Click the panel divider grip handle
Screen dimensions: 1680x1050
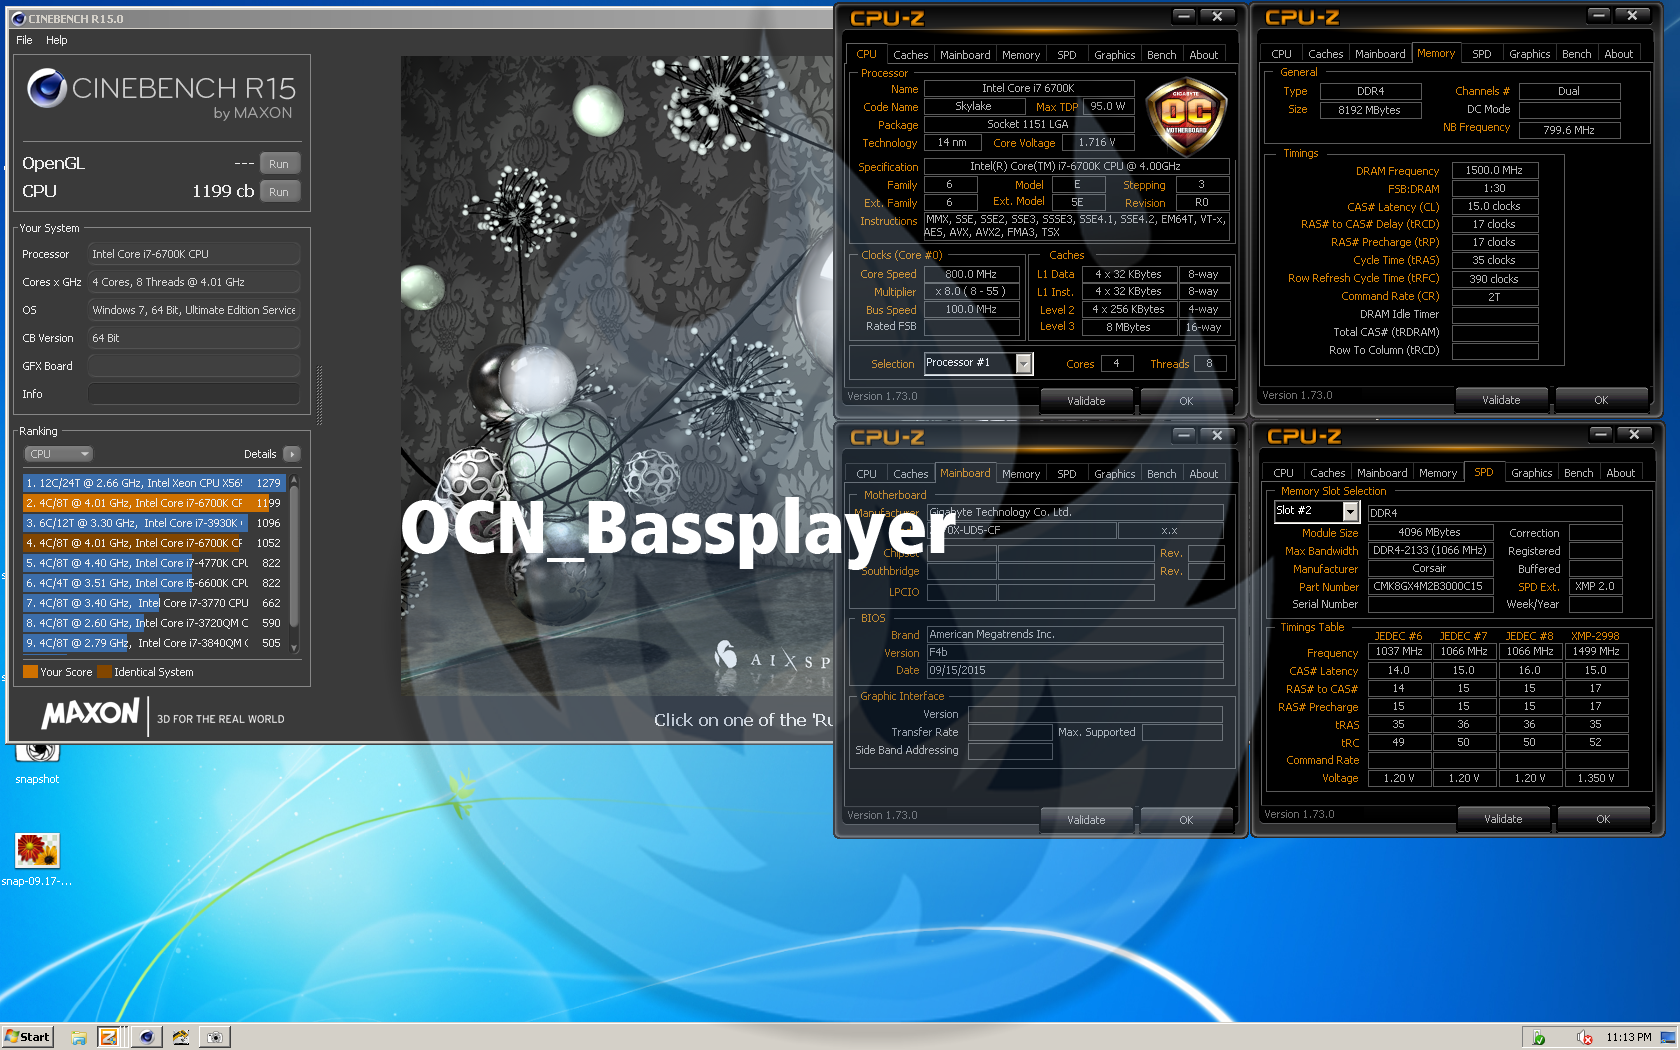pyautogui.click(x=319, y=394)
